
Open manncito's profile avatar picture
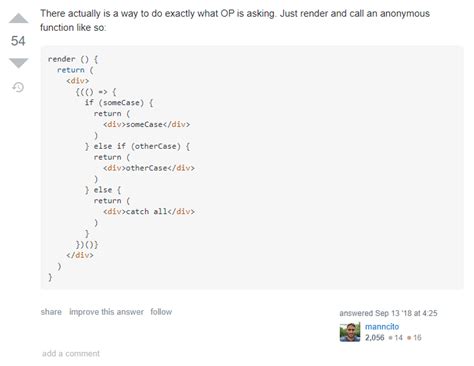(350, 332)
